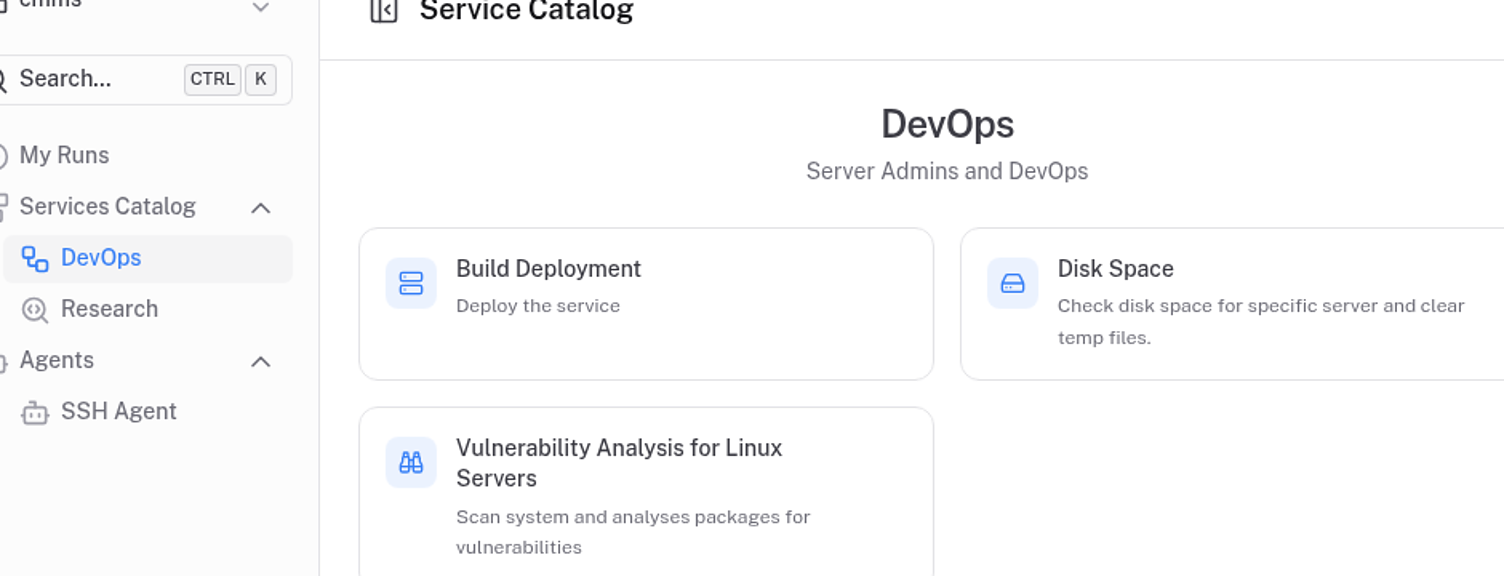
Task: Click the K key hint badge
Action: click(260, 79)
